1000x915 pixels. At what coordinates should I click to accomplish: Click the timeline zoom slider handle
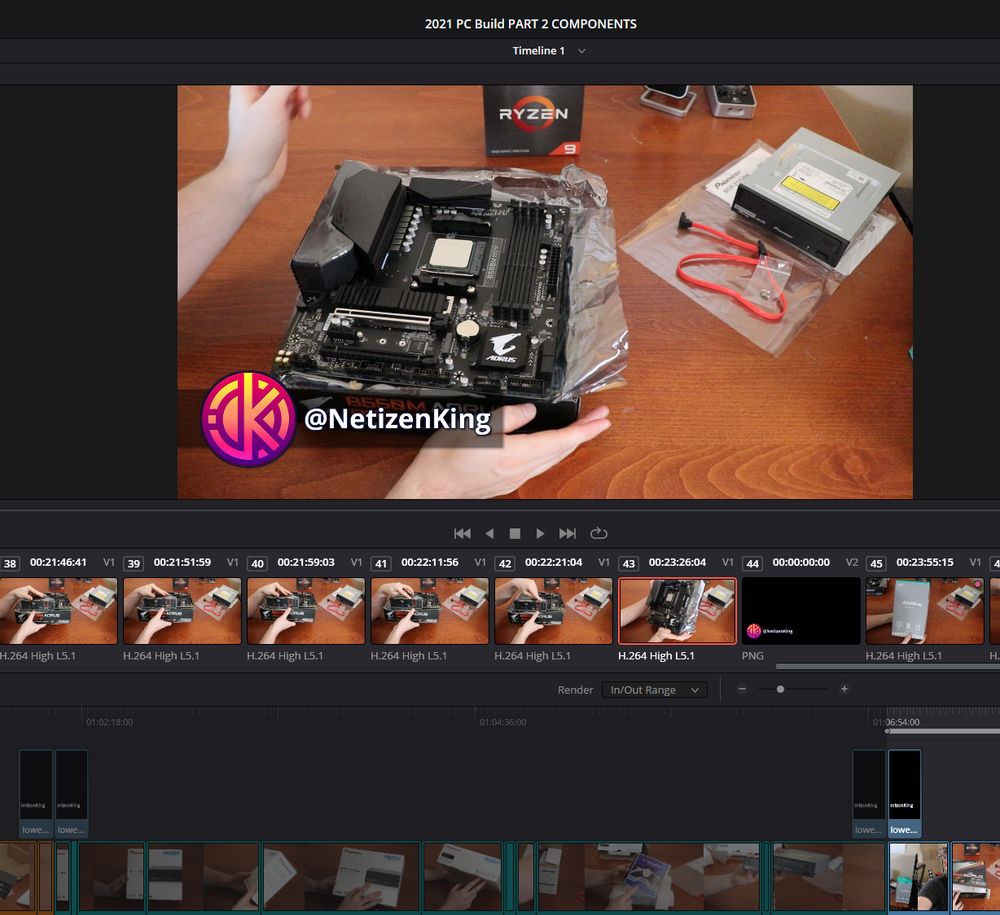[780, 689]
